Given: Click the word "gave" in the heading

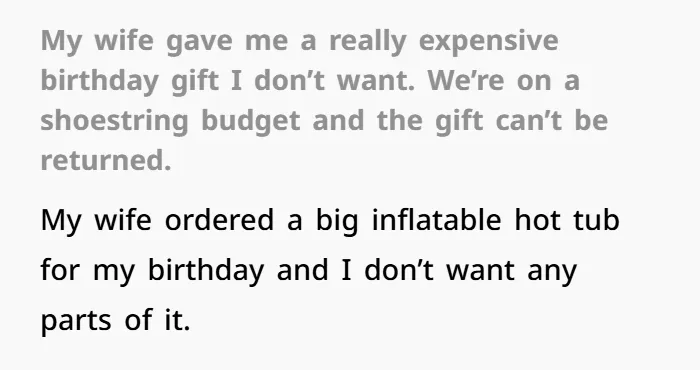Looking at the screenshot, I should tap(199, 42).
